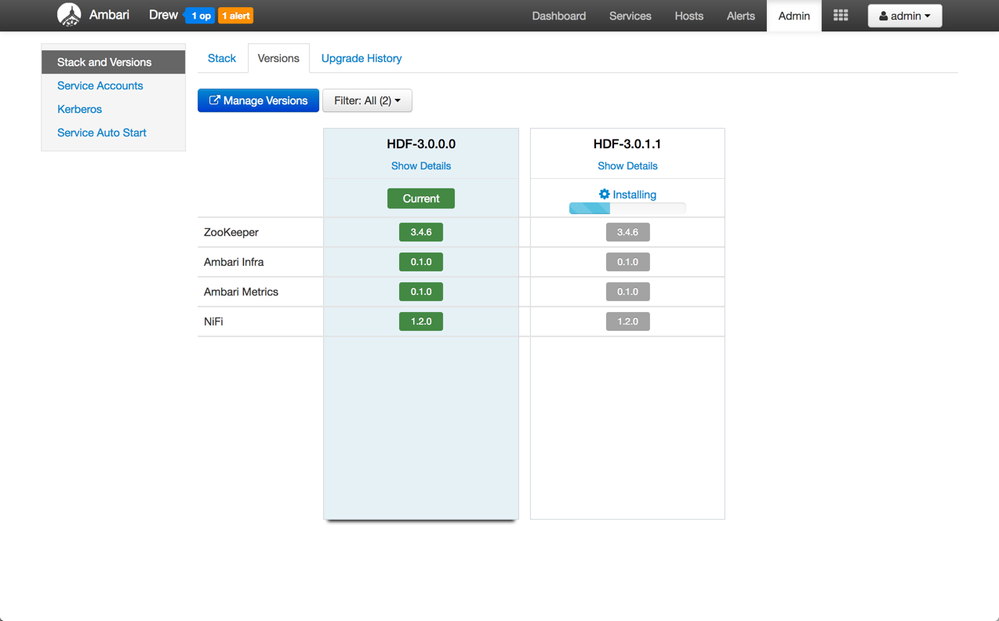Image resolution: width=999 pixels, height=621 pixels.
Task: Click the 1 op background operations badge
Action: (200, 16)
